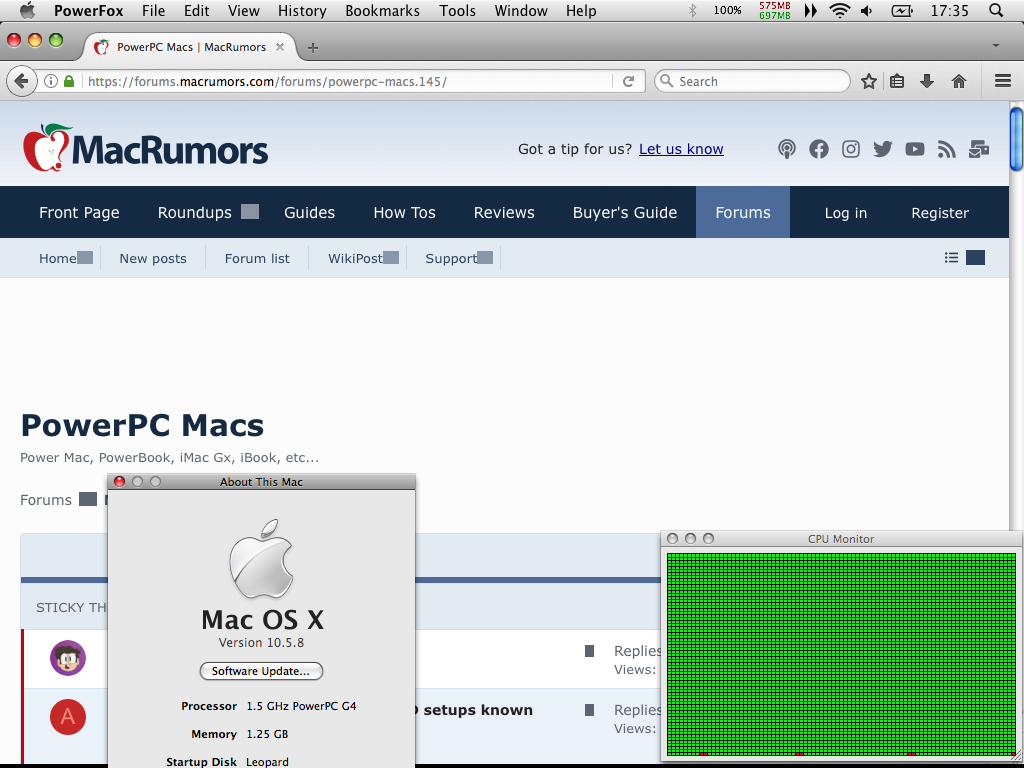Expand the Support submenu indicator
1024x768 pixels.
pos(485,257)
